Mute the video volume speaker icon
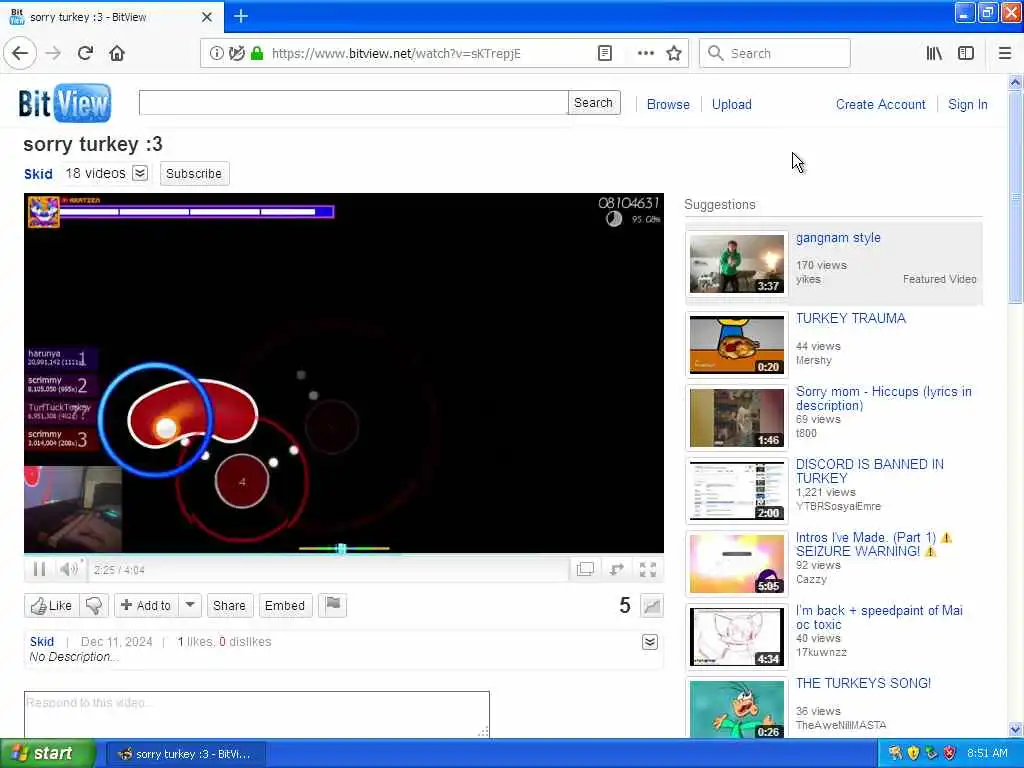Viewport: 1024px width, 768px height. coord(68,569)
